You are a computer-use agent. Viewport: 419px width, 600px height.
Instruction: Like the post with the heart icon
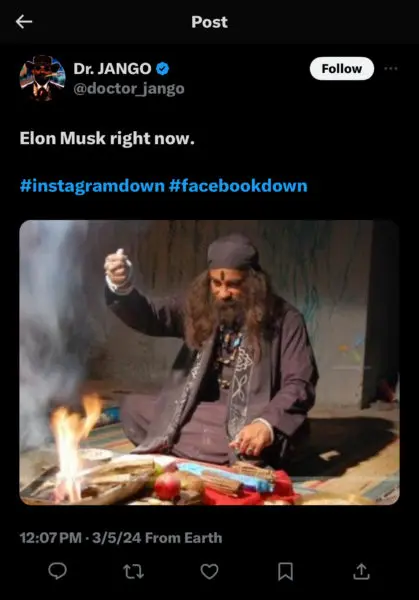(x=209, y=571)
